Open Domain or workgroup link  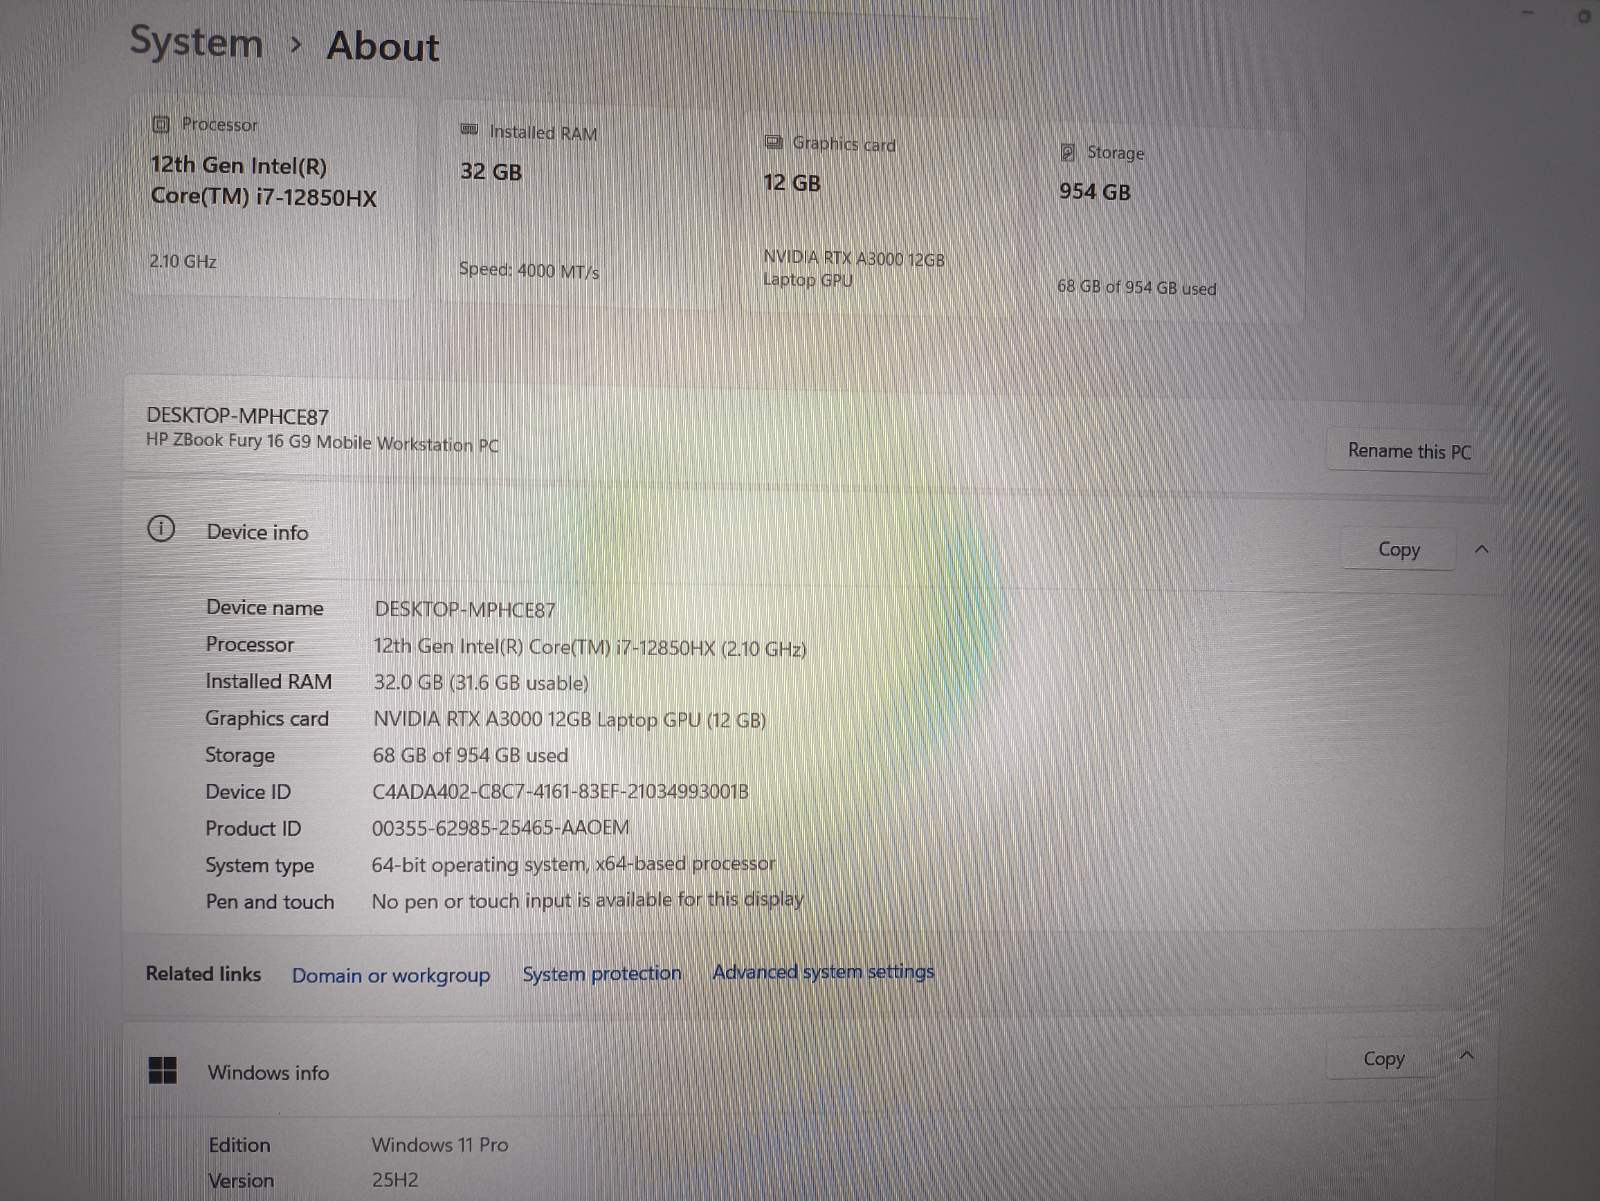pyautogui.click(x=391, y=975)
